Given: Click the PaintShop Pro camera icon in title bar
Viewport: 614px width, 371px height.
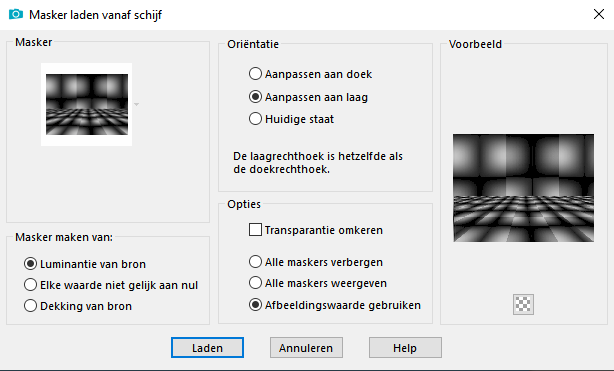Looking at the screenshot, I should 16,14.
